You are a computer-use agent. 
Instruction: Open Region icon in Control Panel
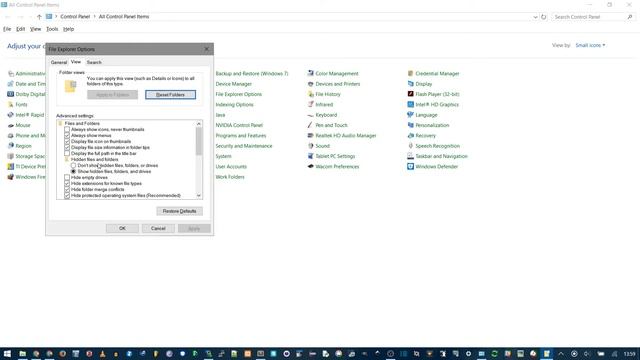pos(11,146)
